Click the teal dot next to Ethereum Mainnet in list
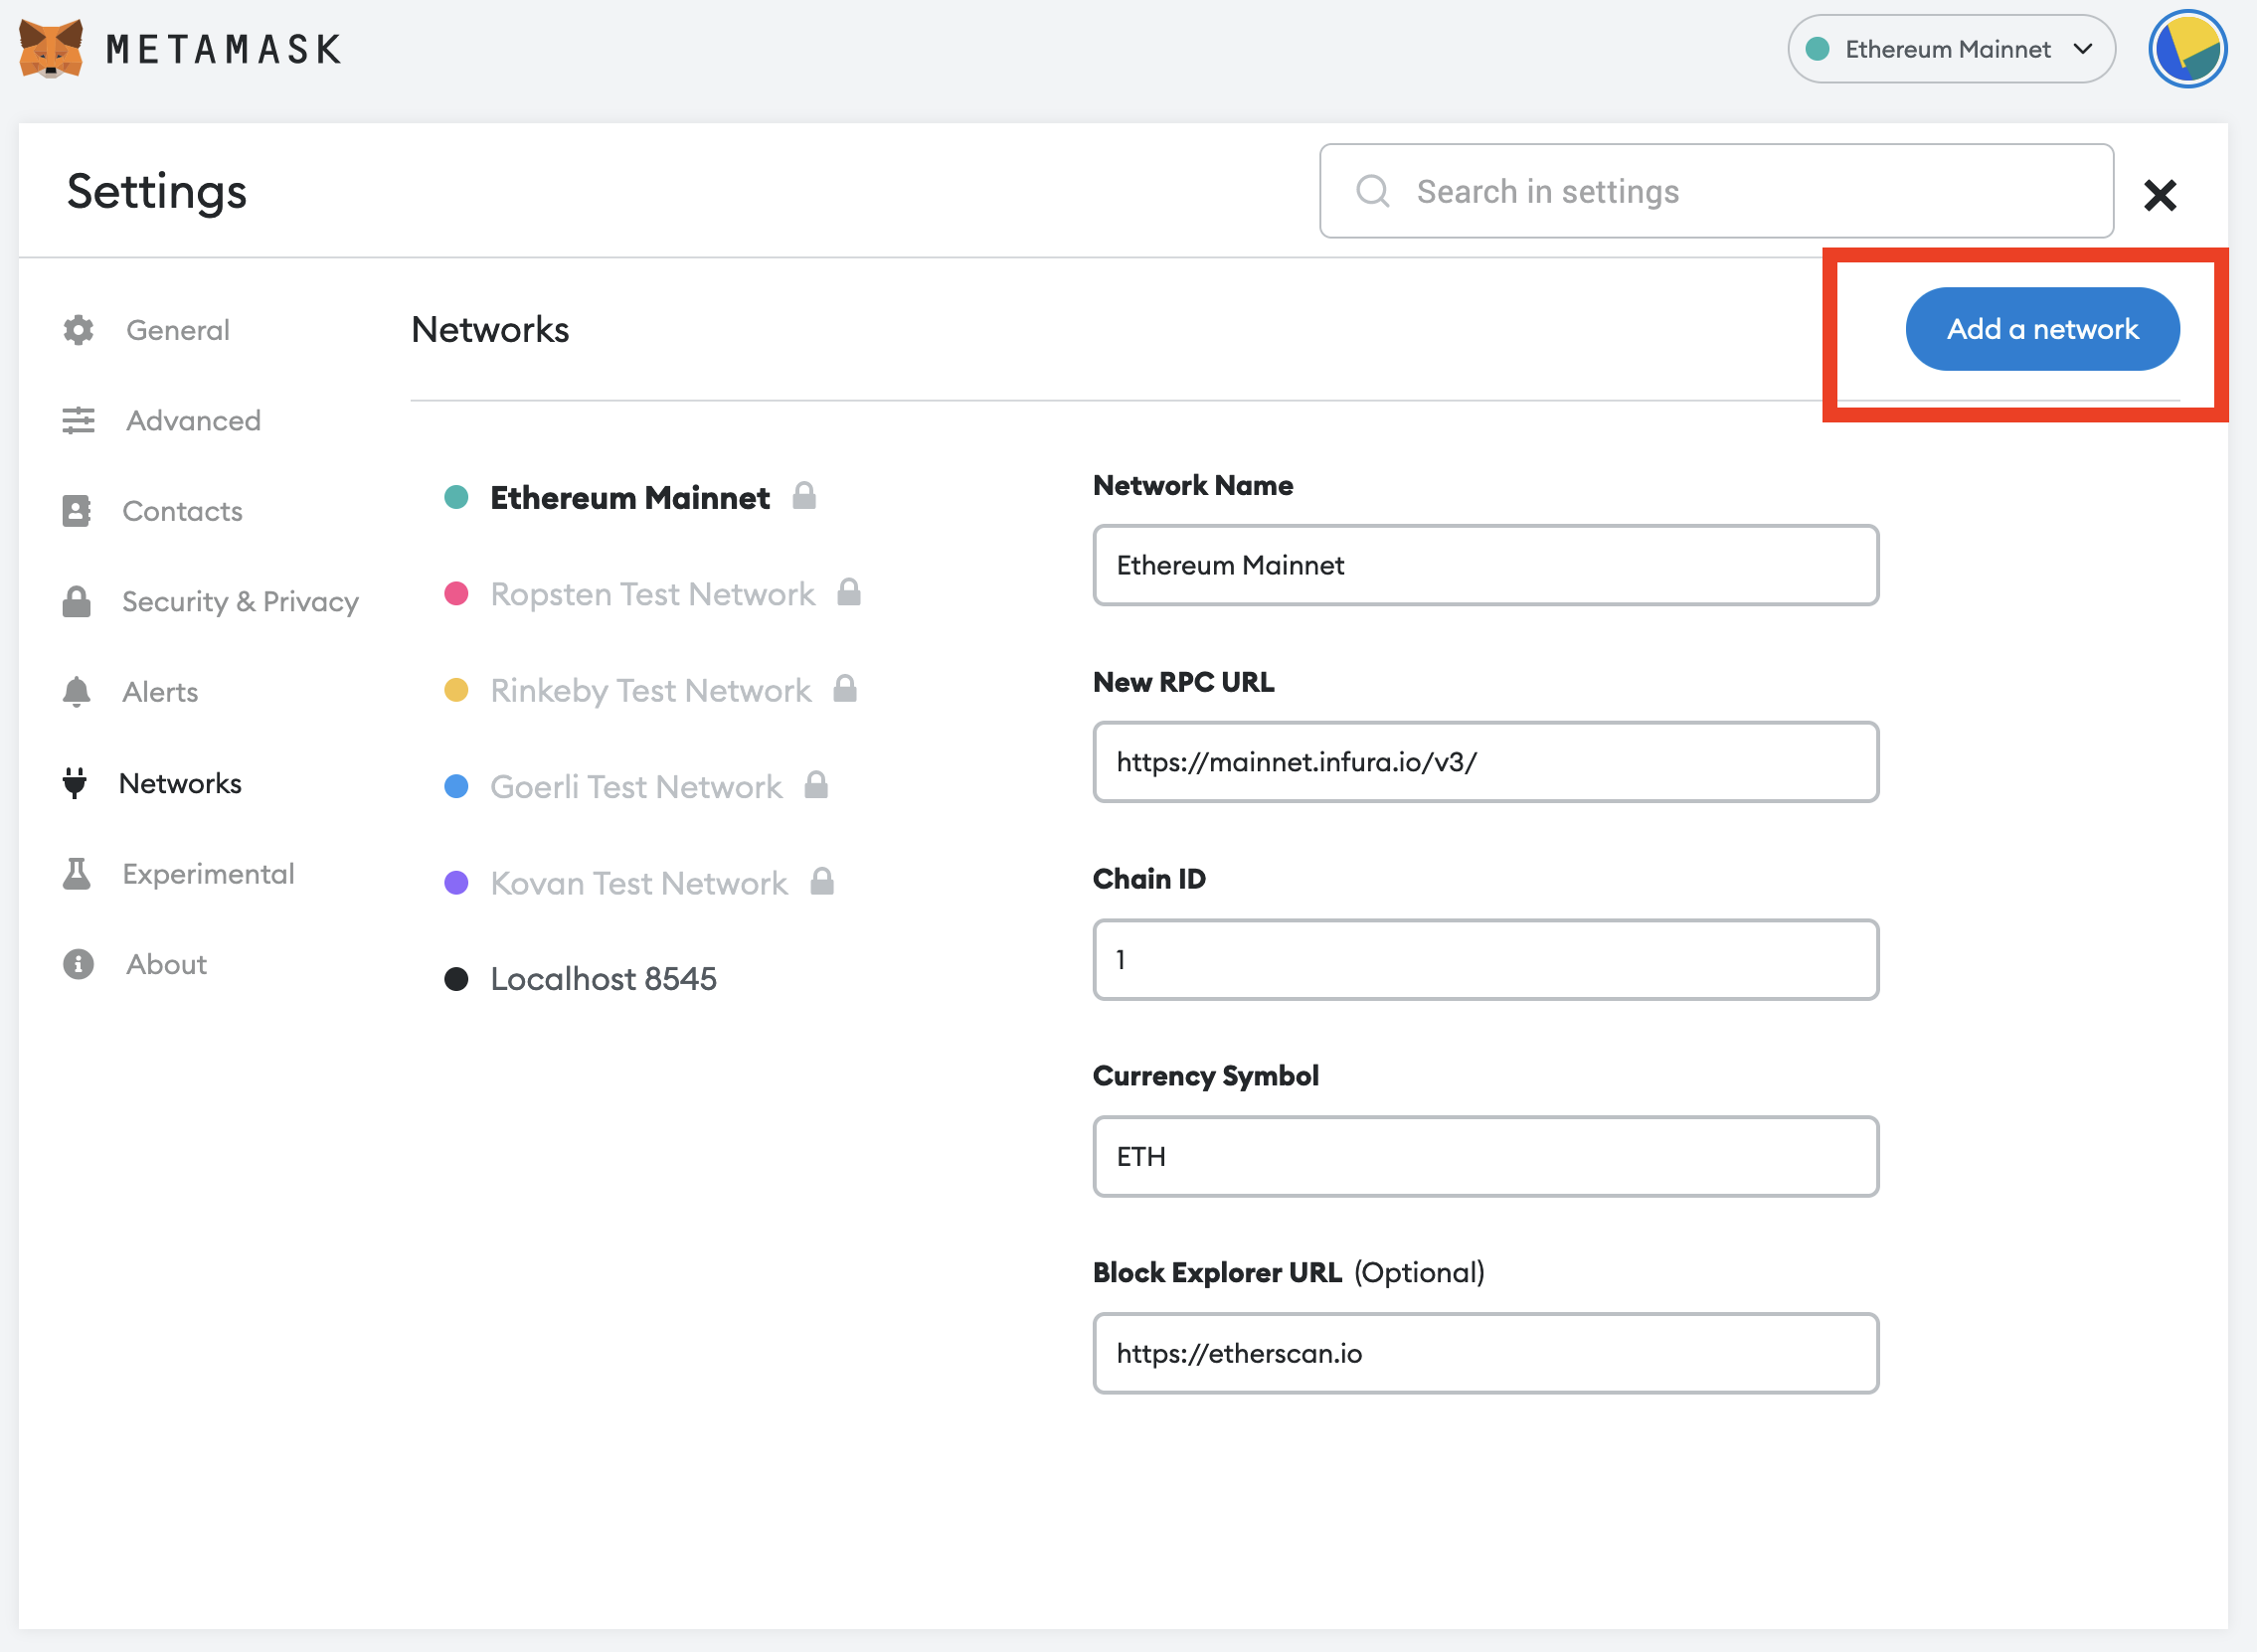2257x1652 pixels. pyautogui.click(x=456, y=497)
